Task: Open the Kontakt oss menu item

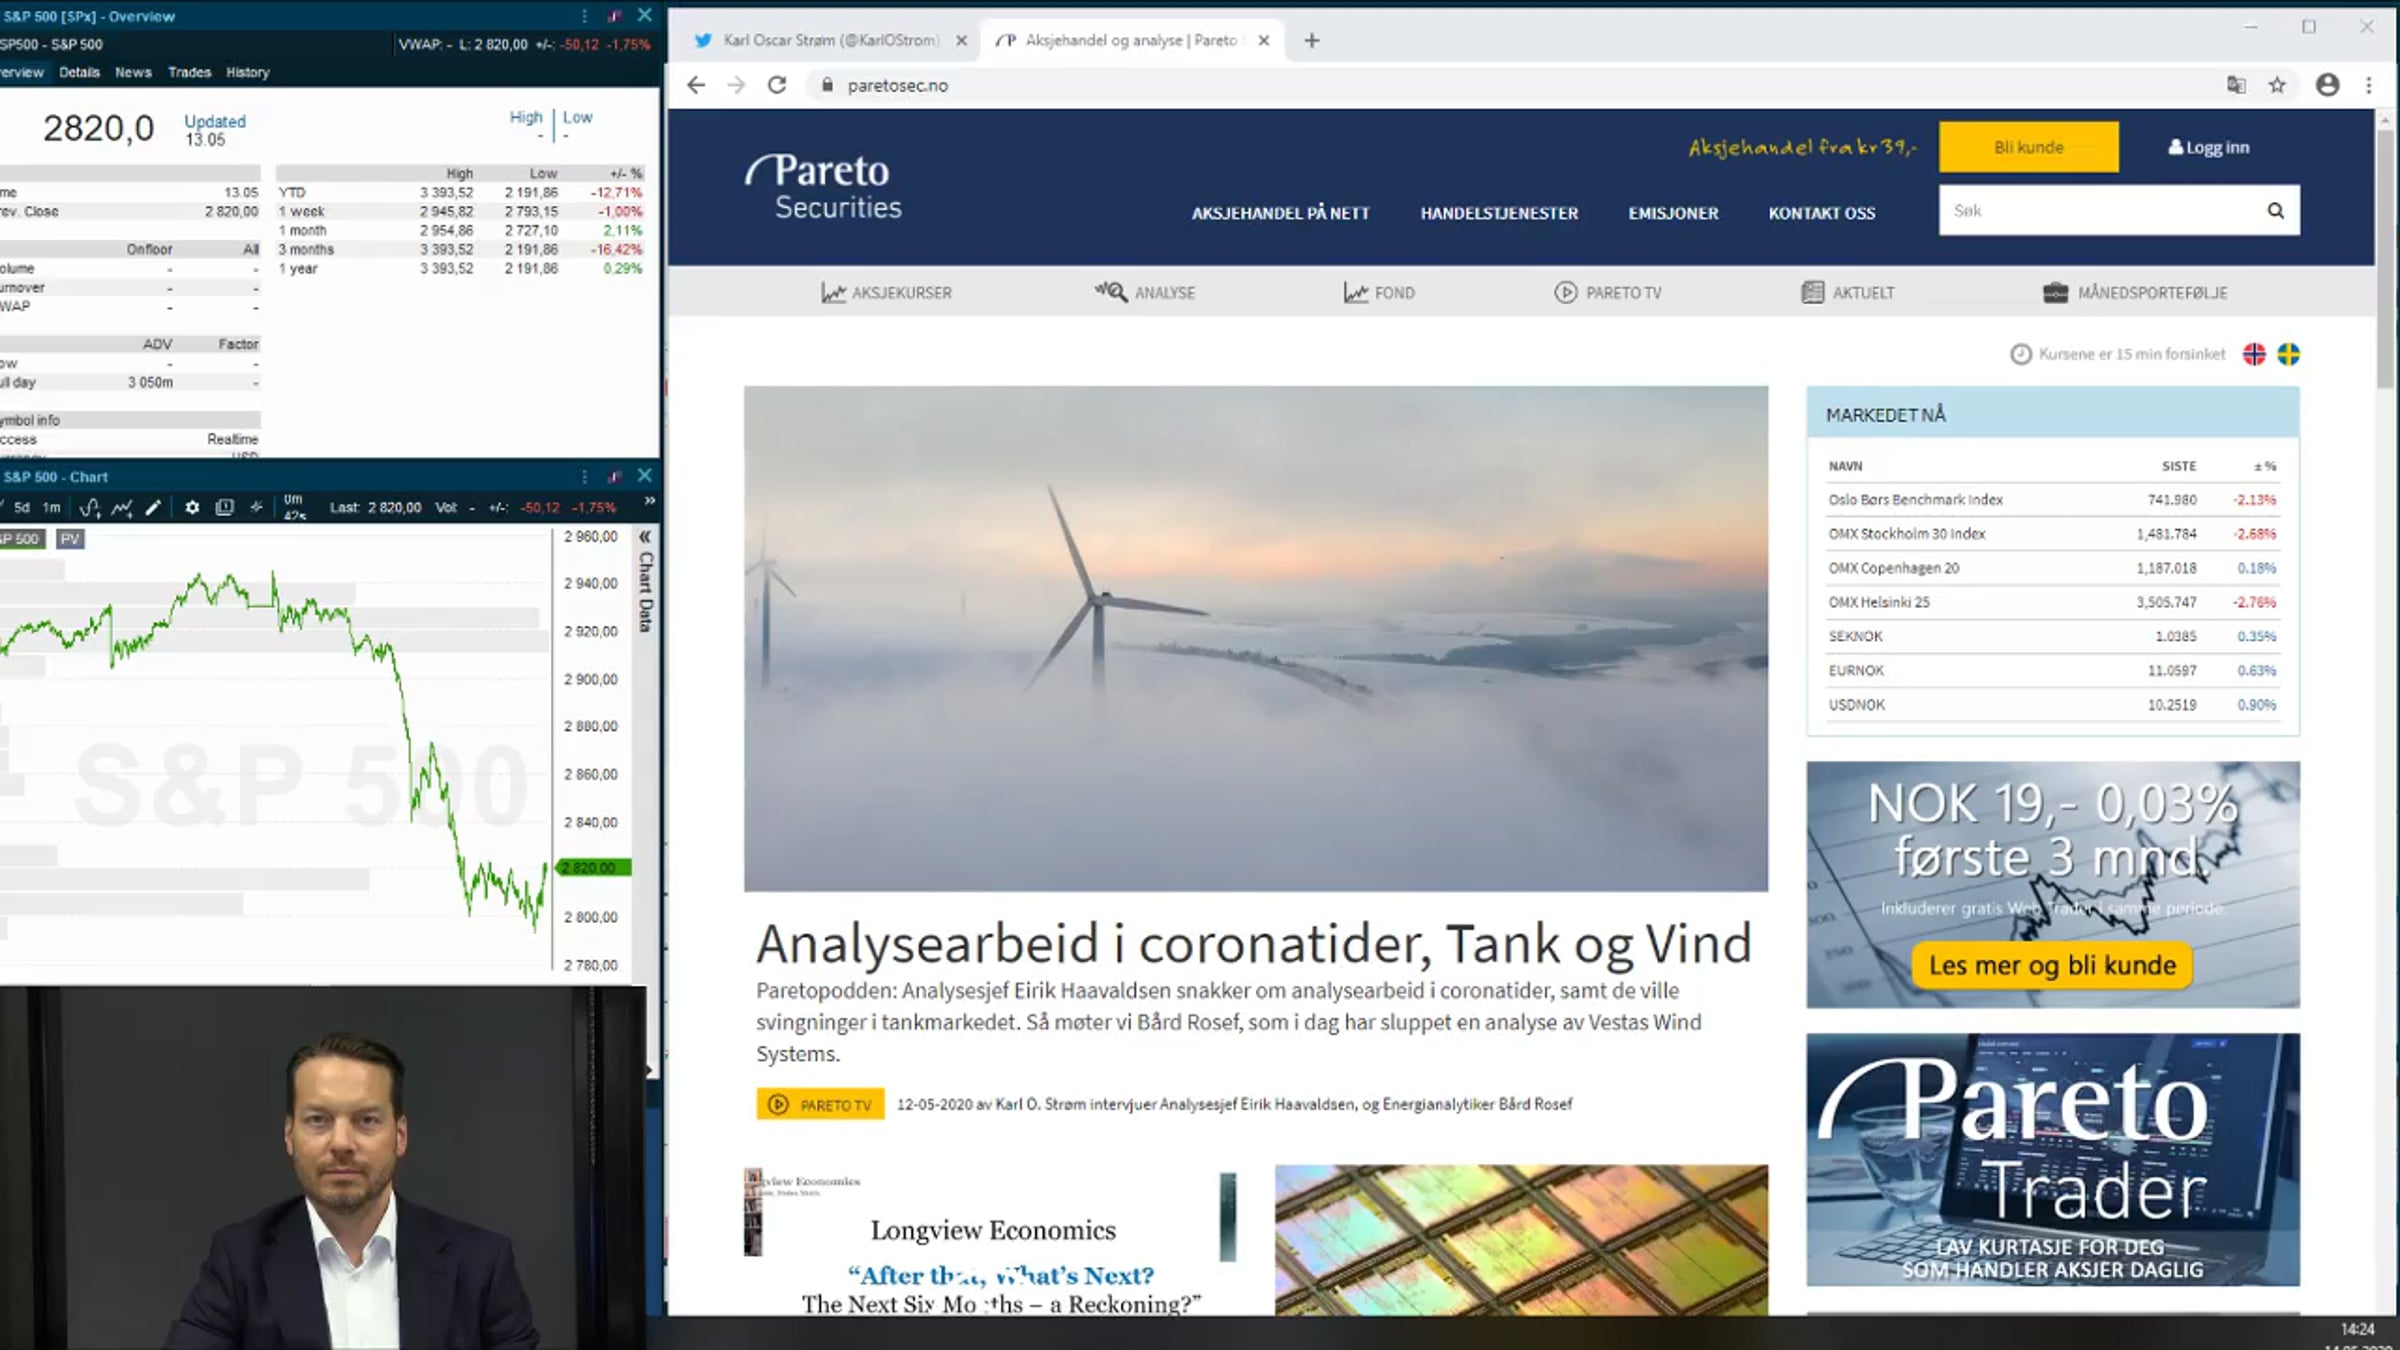Action: click(x=1822, y=213)
